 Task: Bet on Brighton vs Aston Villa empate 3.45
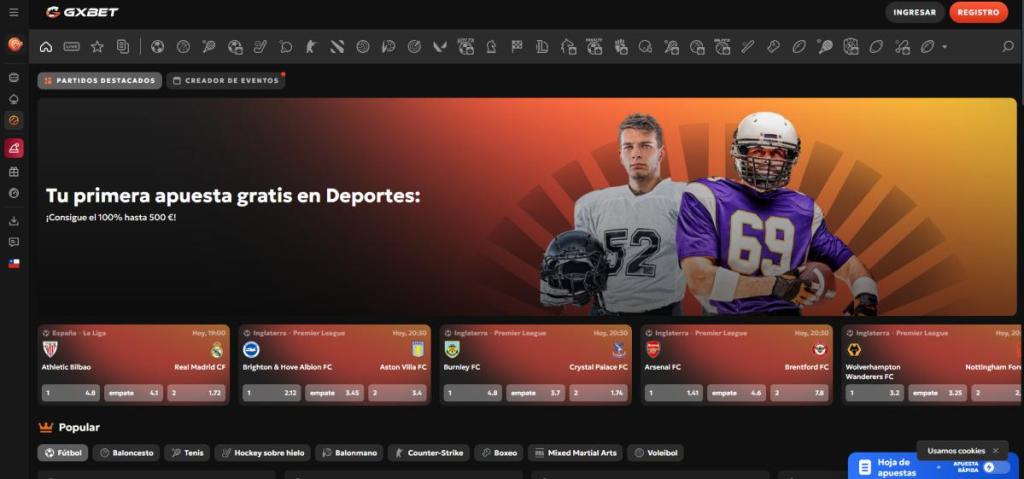tap(334, 393)
